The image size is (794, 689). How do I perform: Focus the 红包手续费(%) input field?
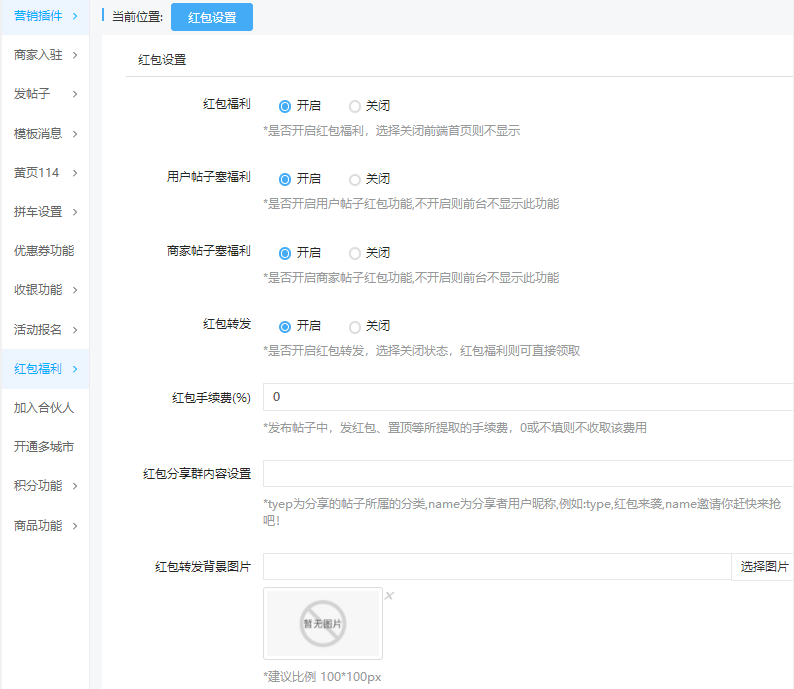click(528, 397)
